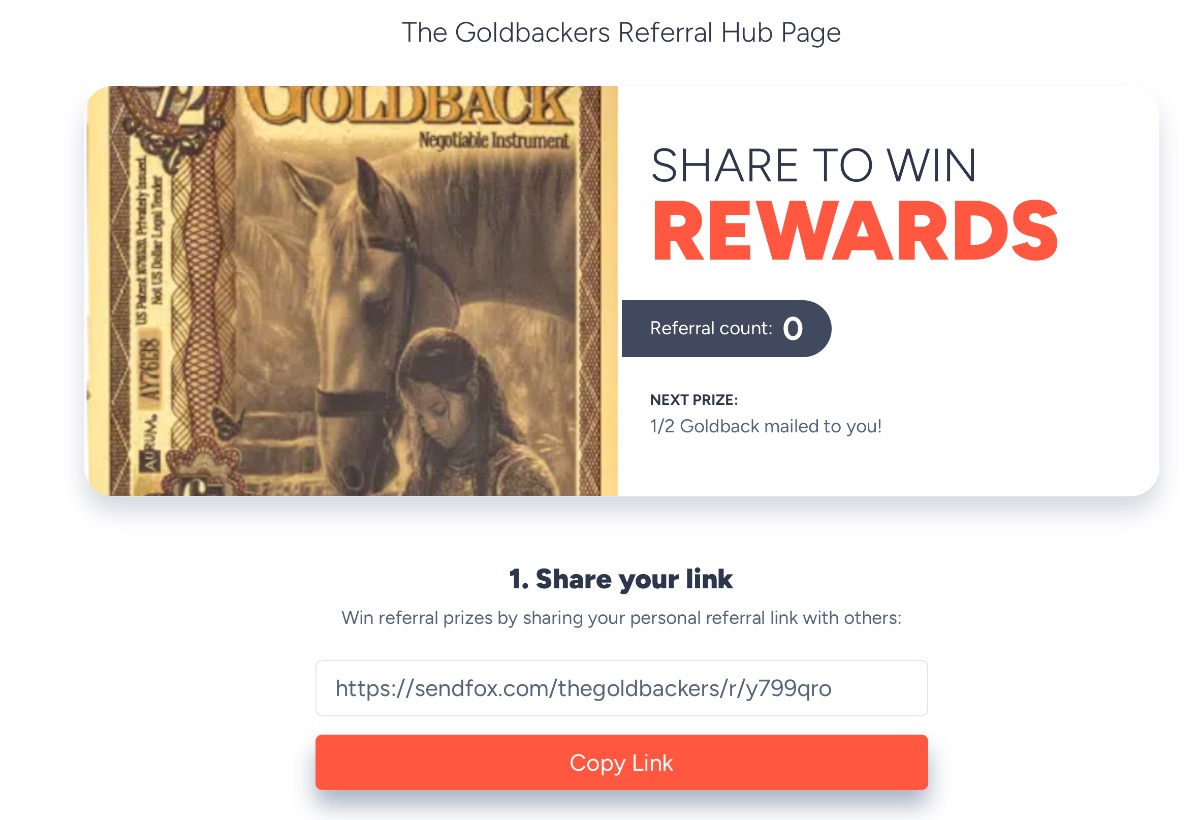The height and width of the screenshot is (820, 1200).
Task: Click the SHARE TO WIN heading
Action: pyautogui.click(x=814, y=166)
